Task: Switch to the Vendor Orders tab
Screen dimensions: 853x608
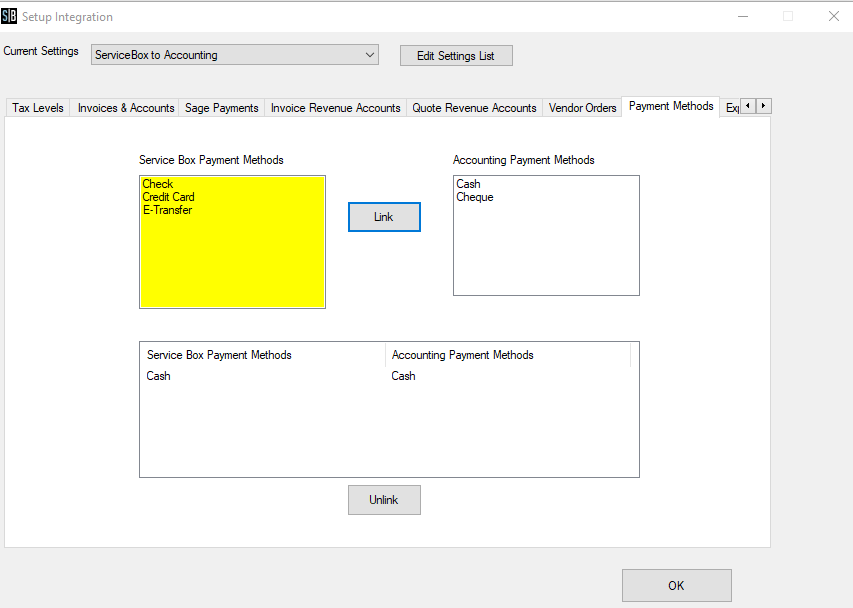Action: click(x=582, y=108)
